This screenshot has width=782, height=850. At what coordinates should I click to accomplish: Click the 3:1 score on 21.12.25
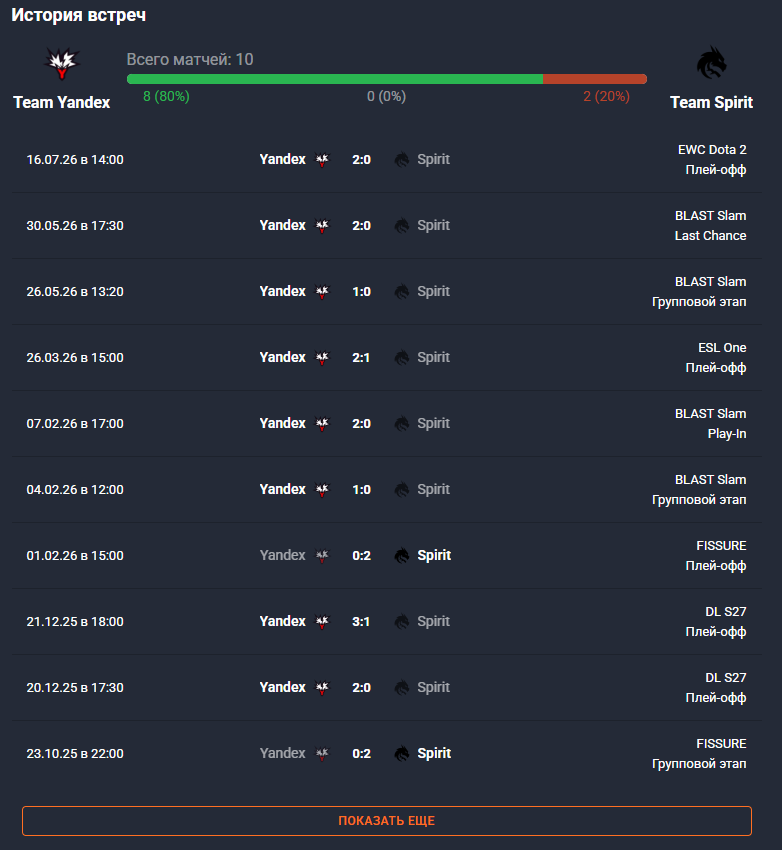[361, 622]
